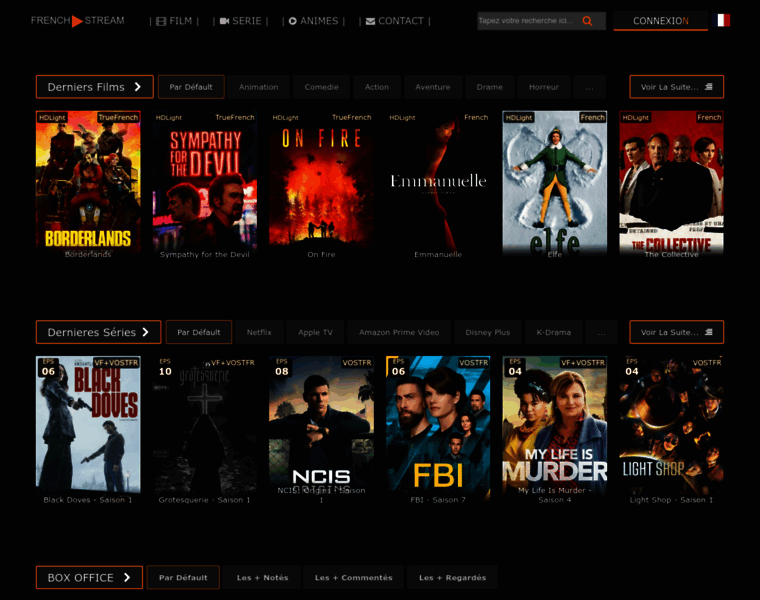Click the French Stream logo
Image resolution: width=760 pixels, height=600 pixels.
point(78,21)
